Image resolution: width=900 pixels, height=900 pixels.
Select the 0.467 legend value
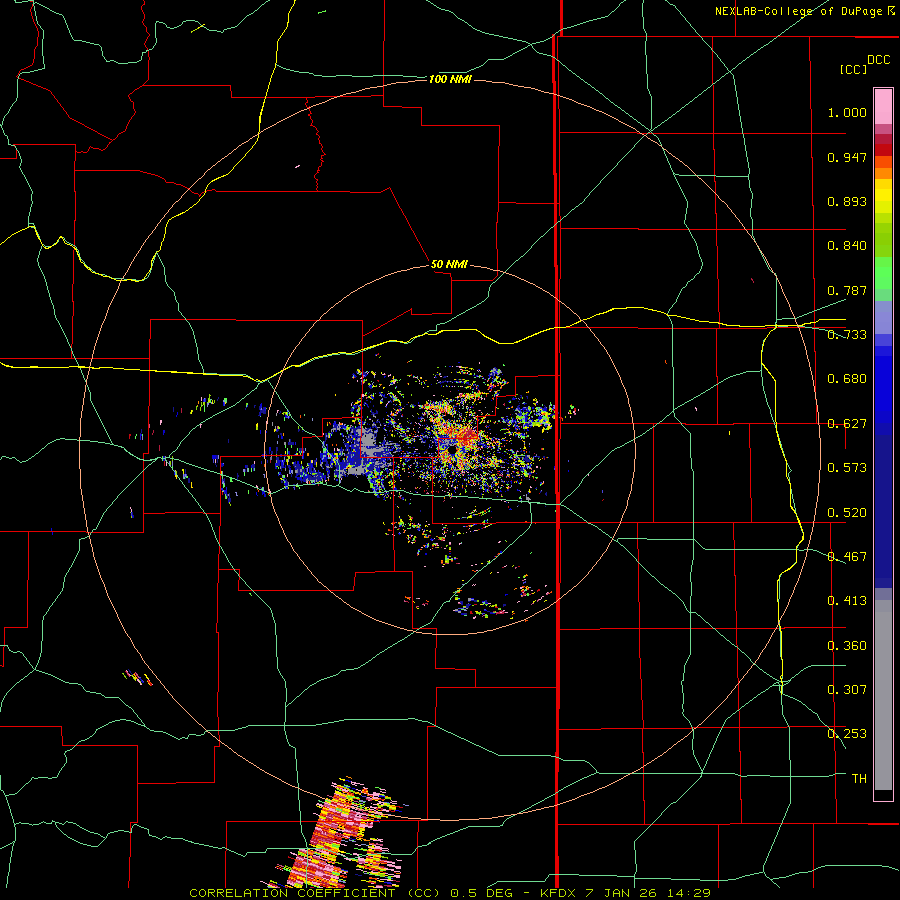point(847,557)
